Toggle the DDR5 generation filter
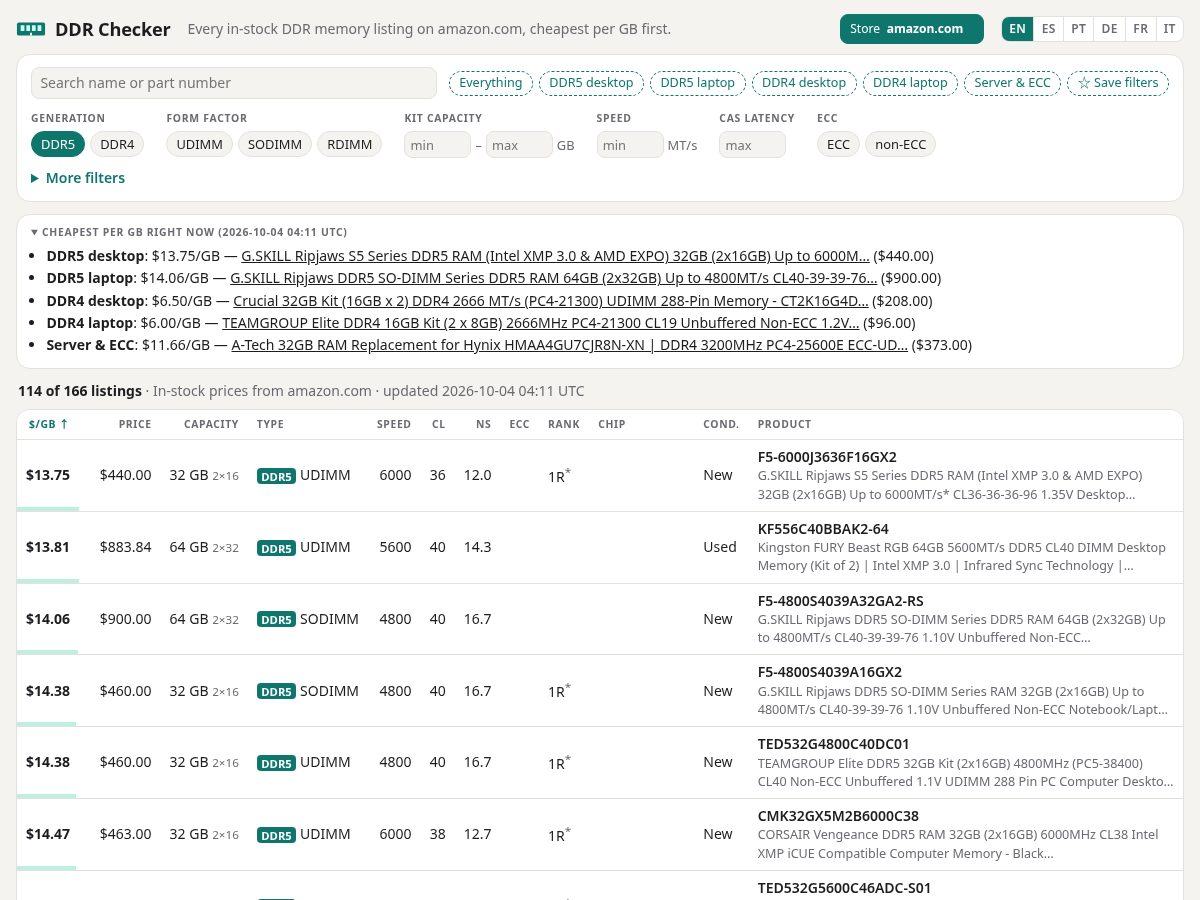The image size is (1200, 900). (x=58, y=145)
